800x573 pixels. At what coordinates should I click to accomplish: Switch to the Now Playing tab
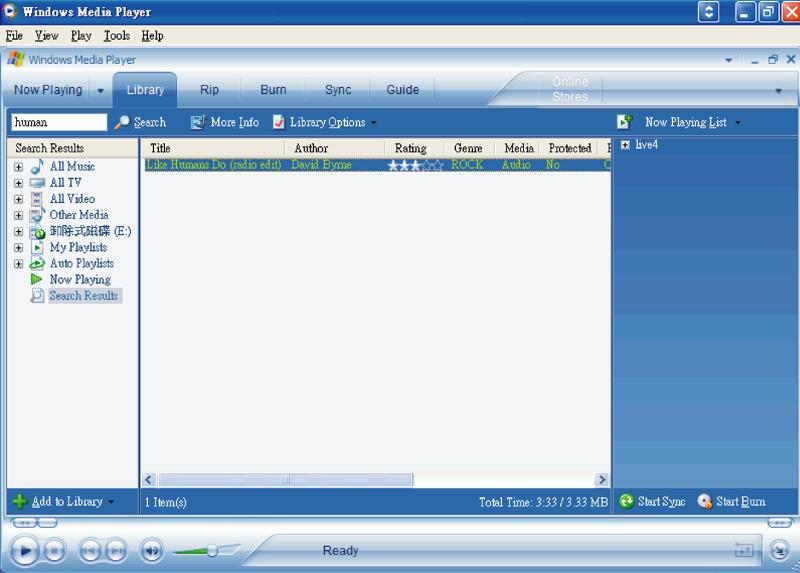pyautogui.click(x=48, y=90)
